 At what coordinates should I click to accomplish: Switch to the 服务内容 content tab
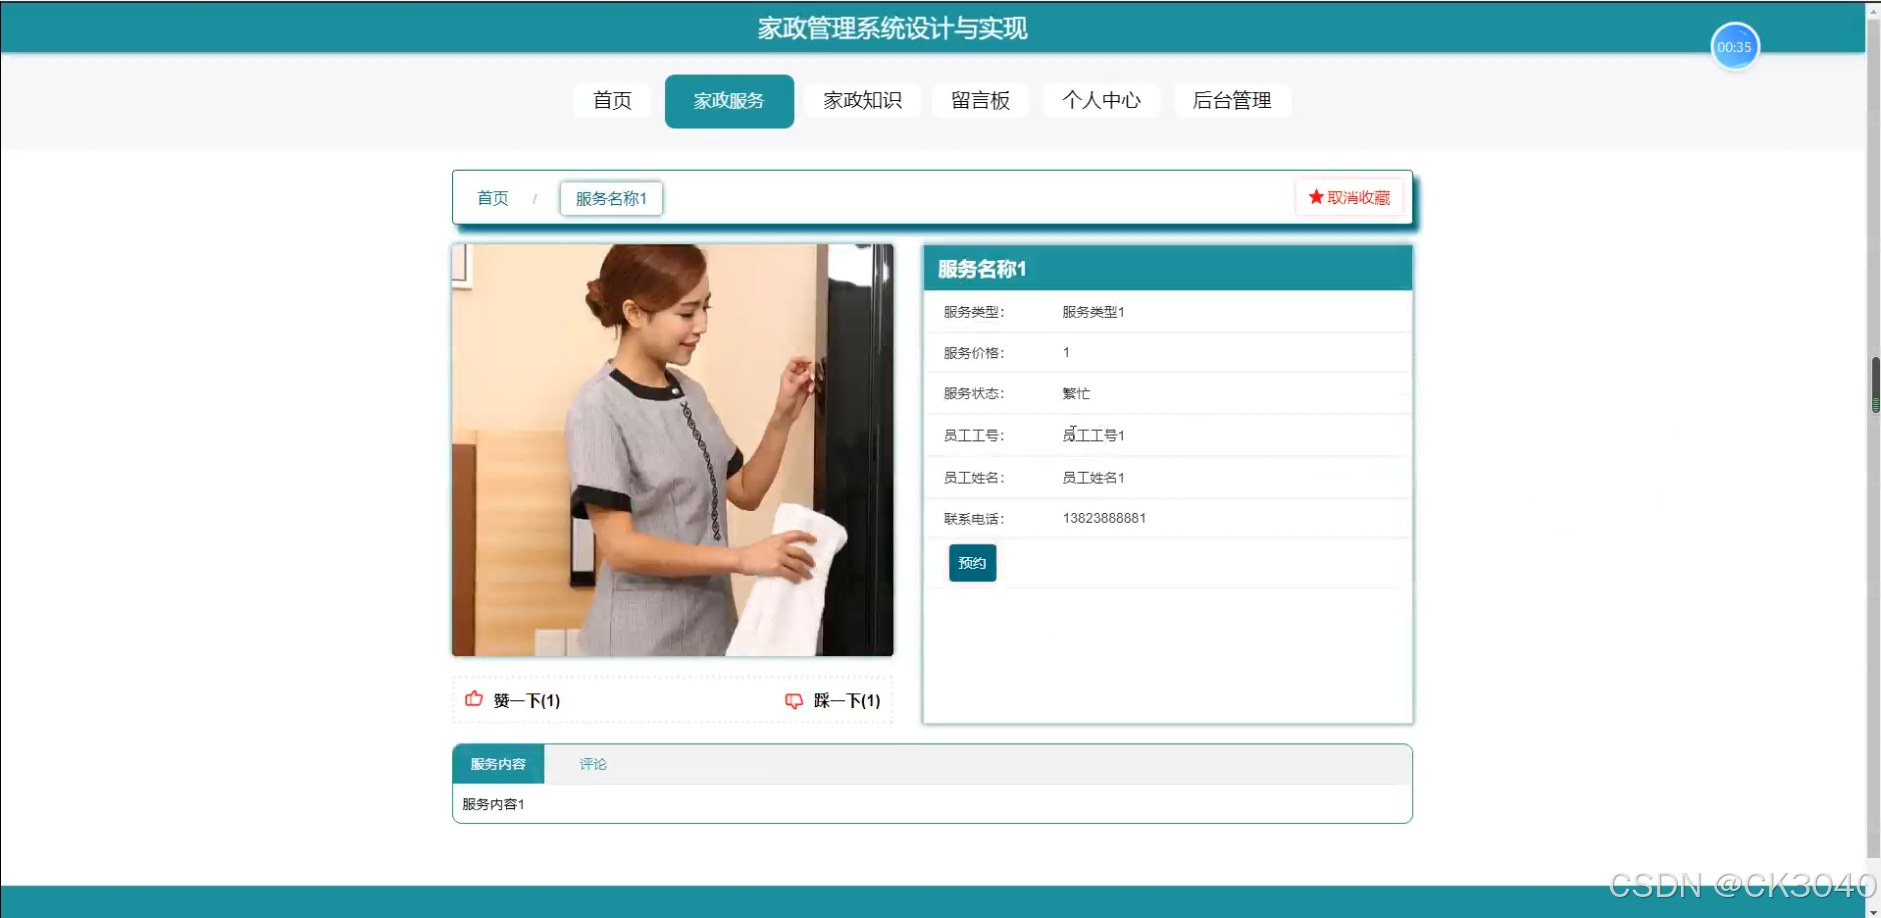point(499,763)
